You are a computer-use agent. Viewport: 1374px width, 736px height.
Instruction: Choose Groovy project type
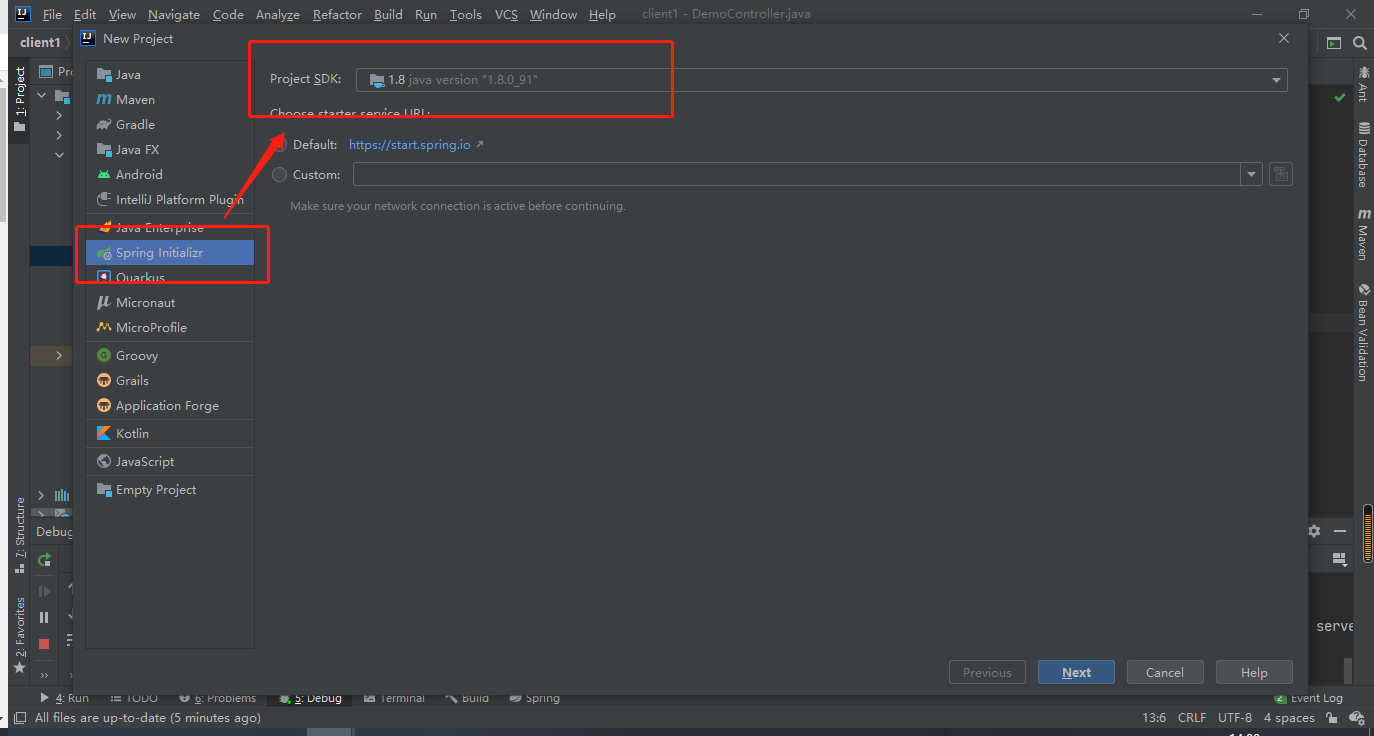tap(170, 355)
